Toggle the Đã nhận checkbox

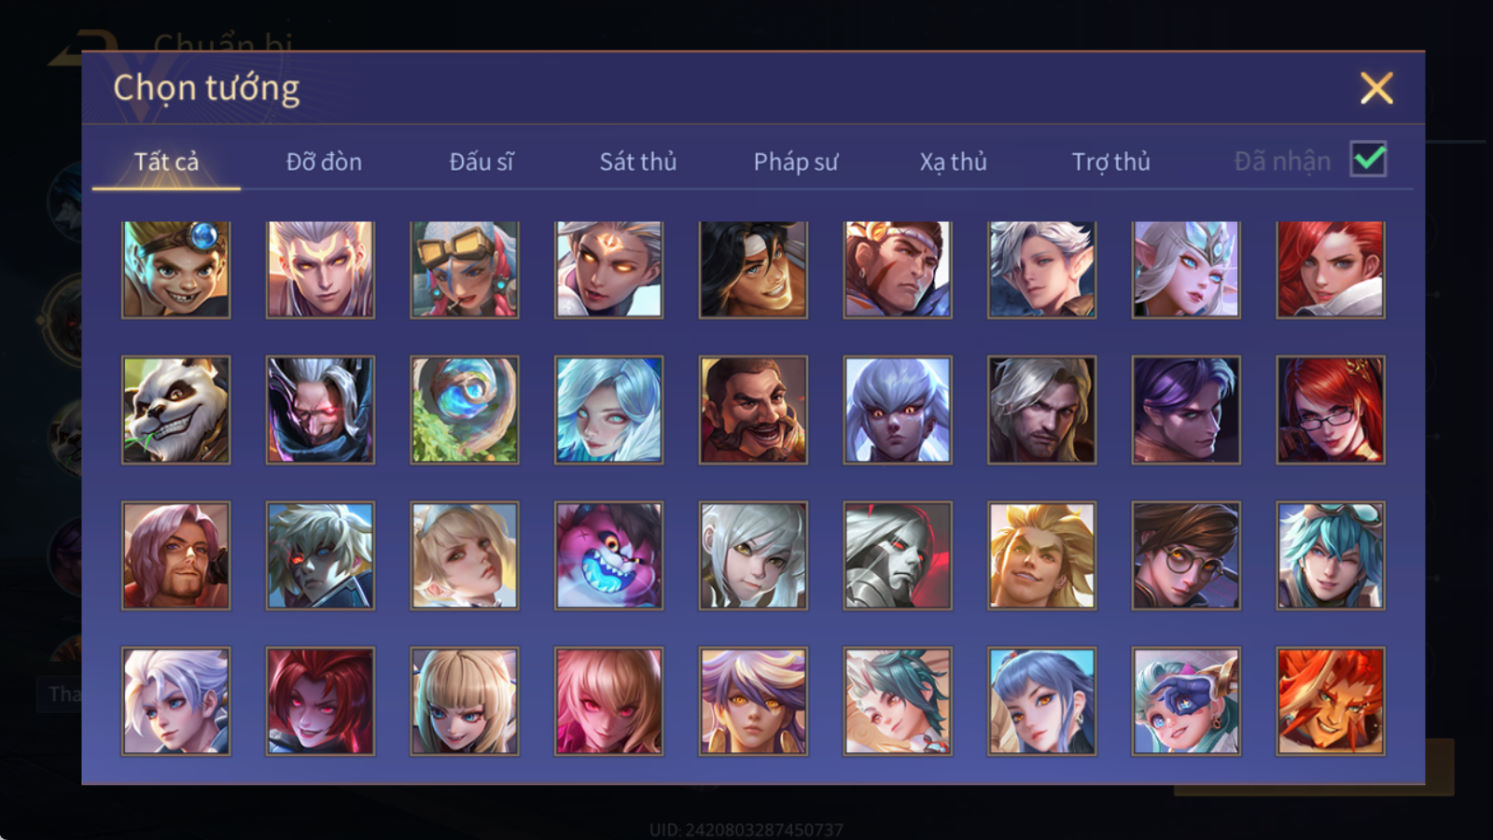(x=1368, y=159)
